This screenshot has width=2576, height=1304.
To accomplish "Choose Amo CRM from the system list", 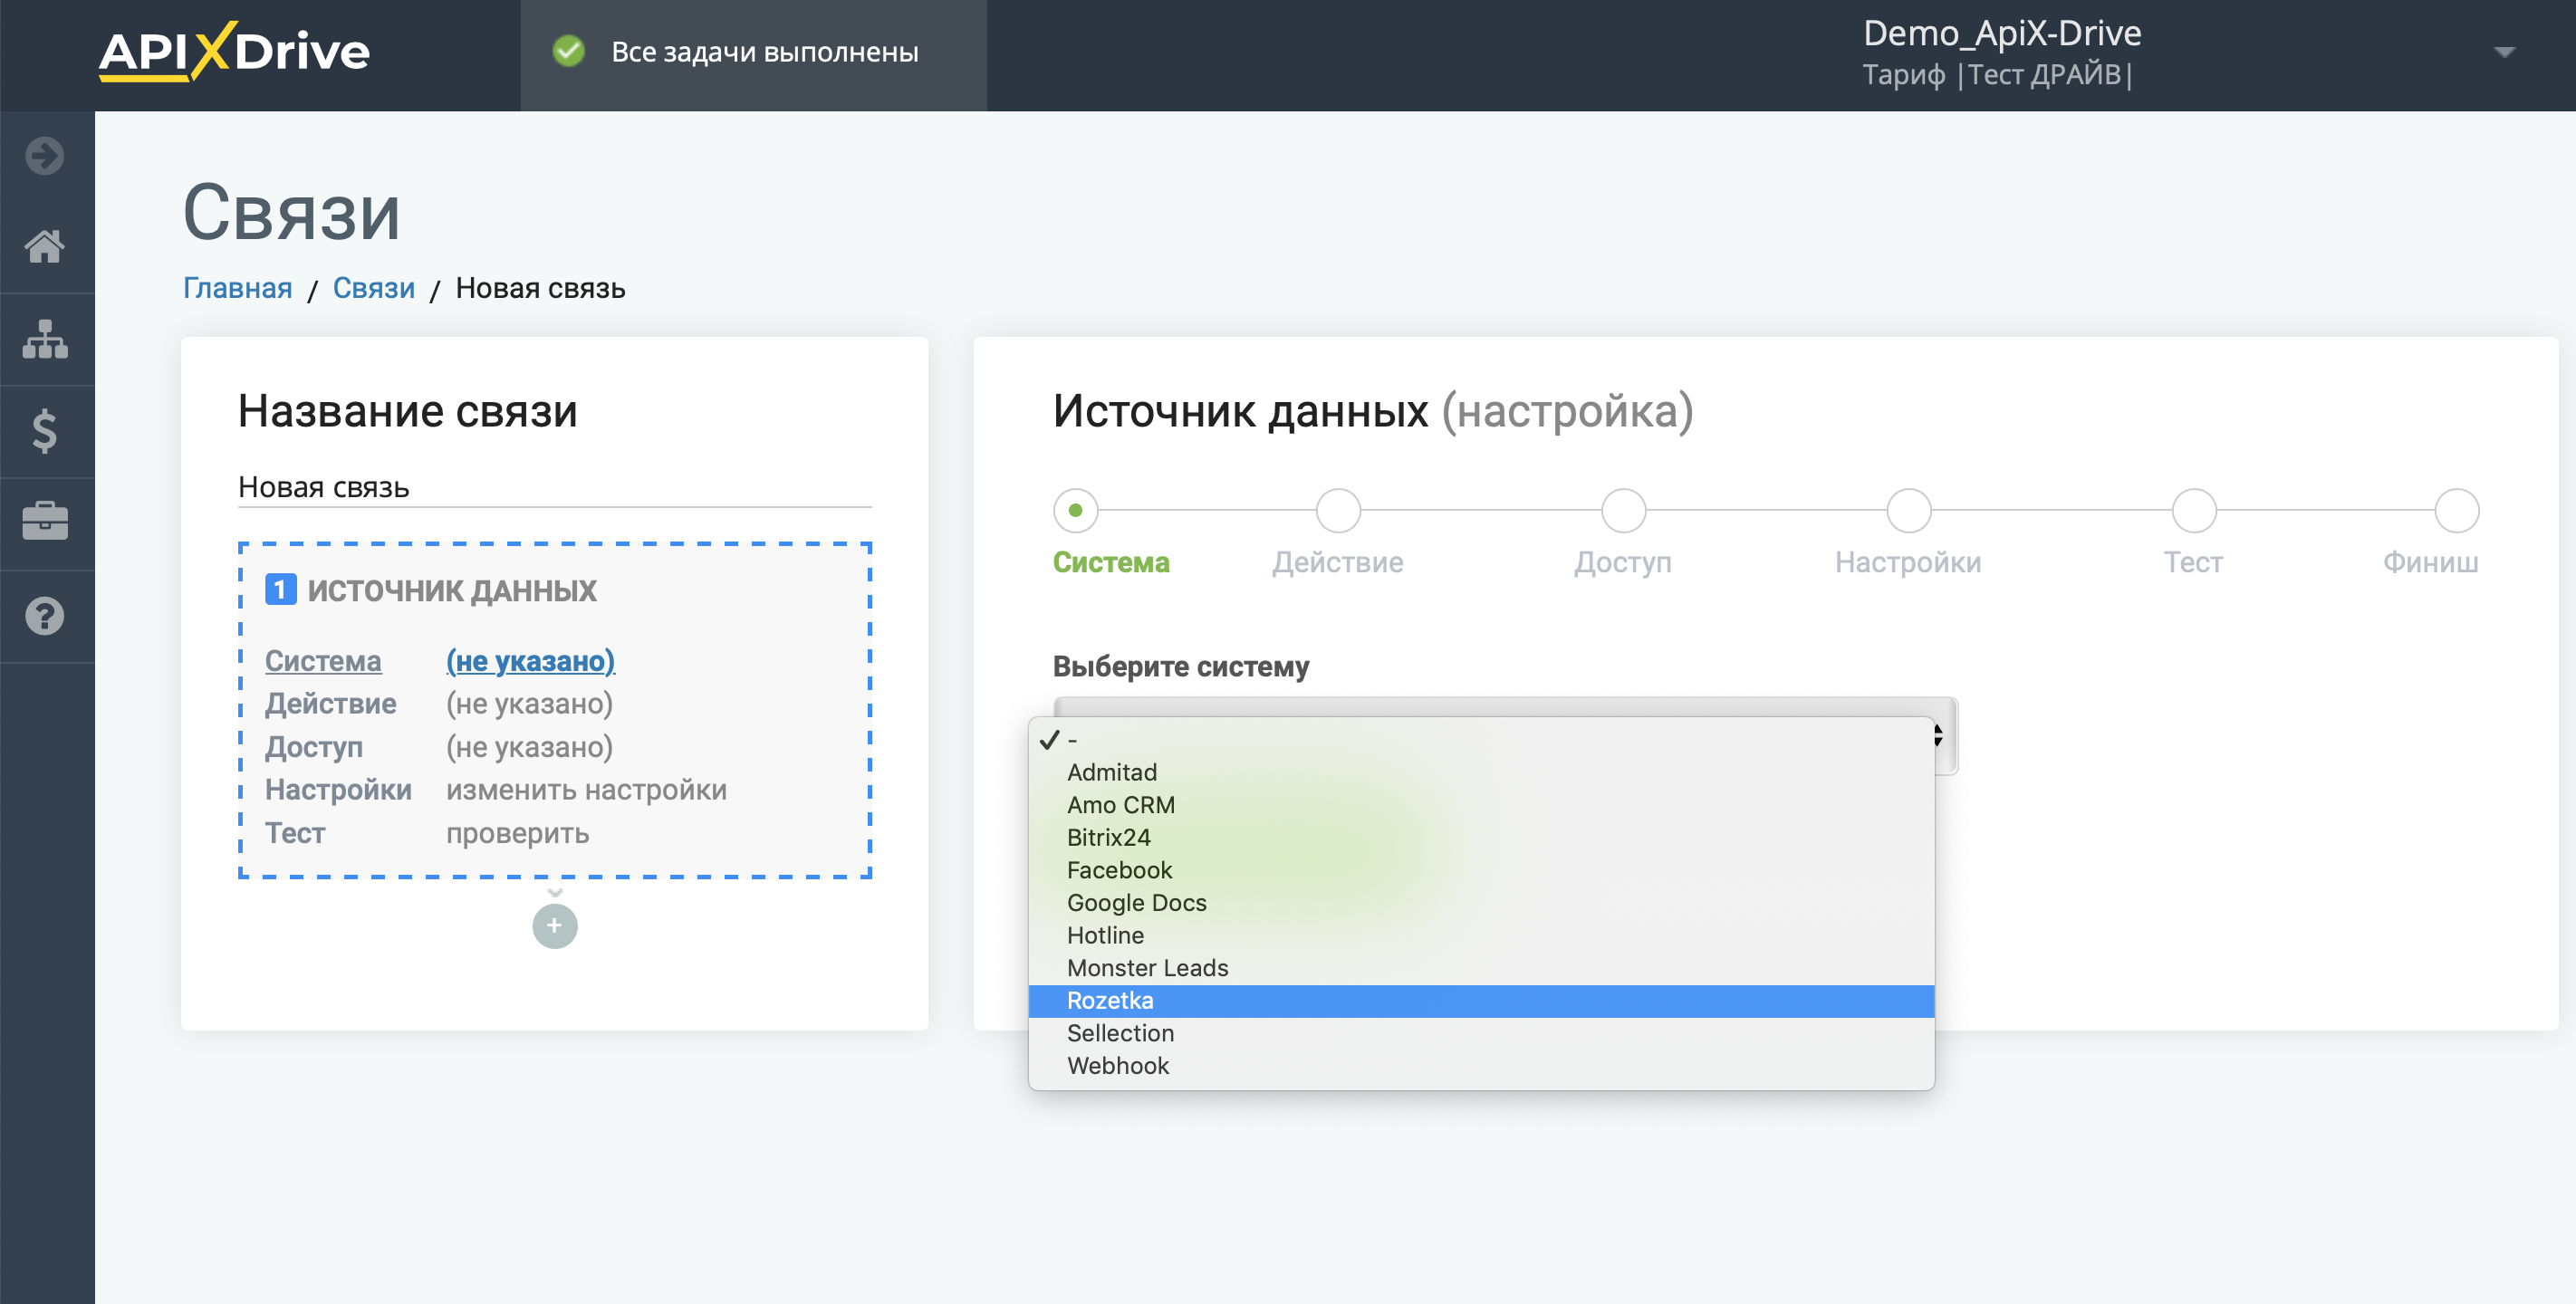I will click(x=1481, y=805).
